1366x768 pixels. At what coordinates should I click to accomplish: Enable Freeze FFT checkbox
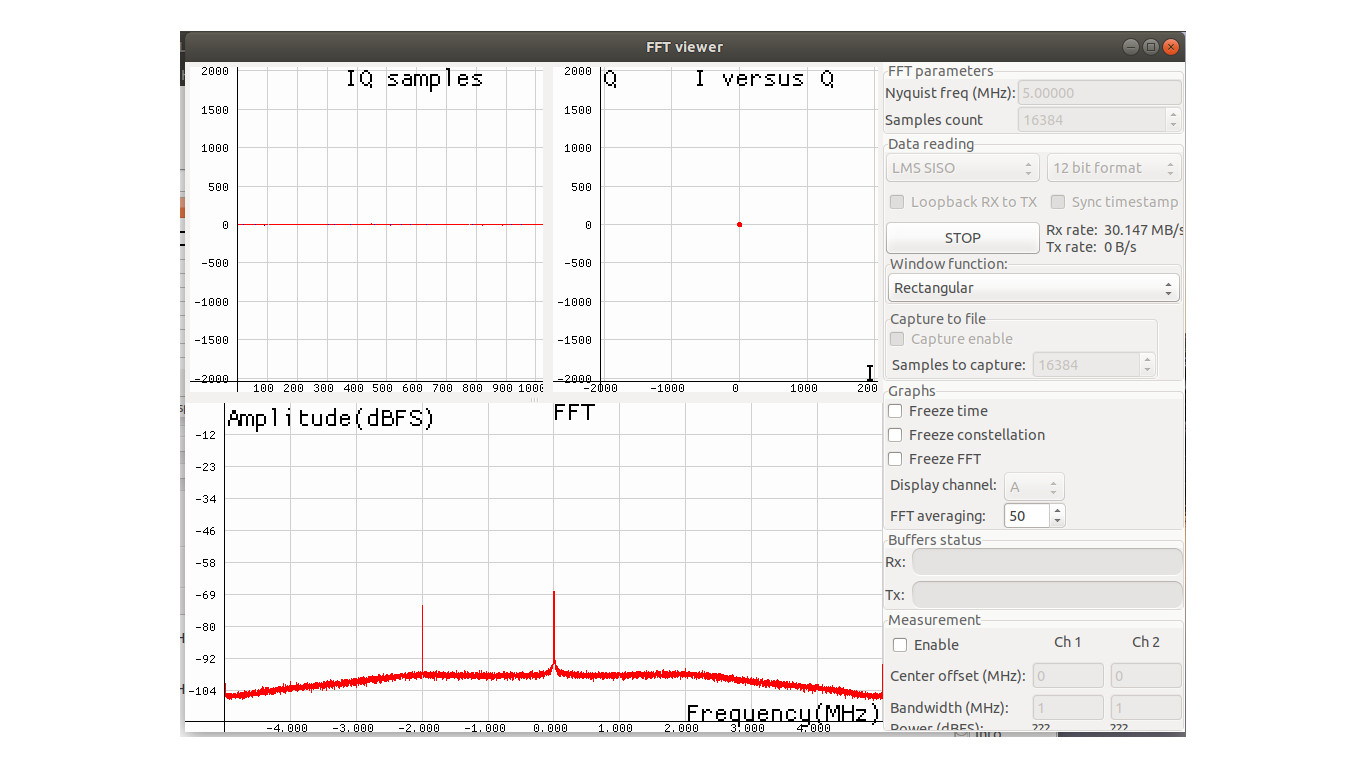tap(896, 459)
